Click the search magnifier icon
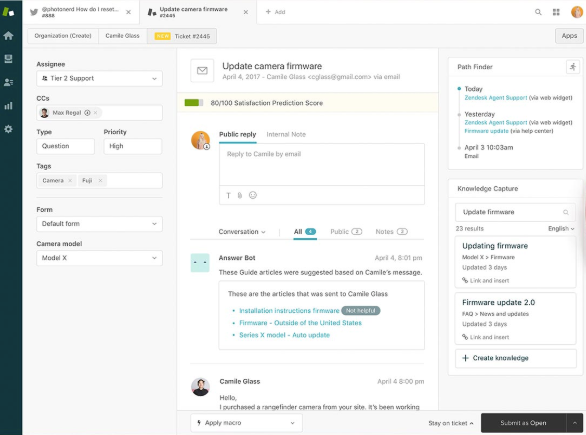Screen dimensions: 586x435 tap(538, 12)
